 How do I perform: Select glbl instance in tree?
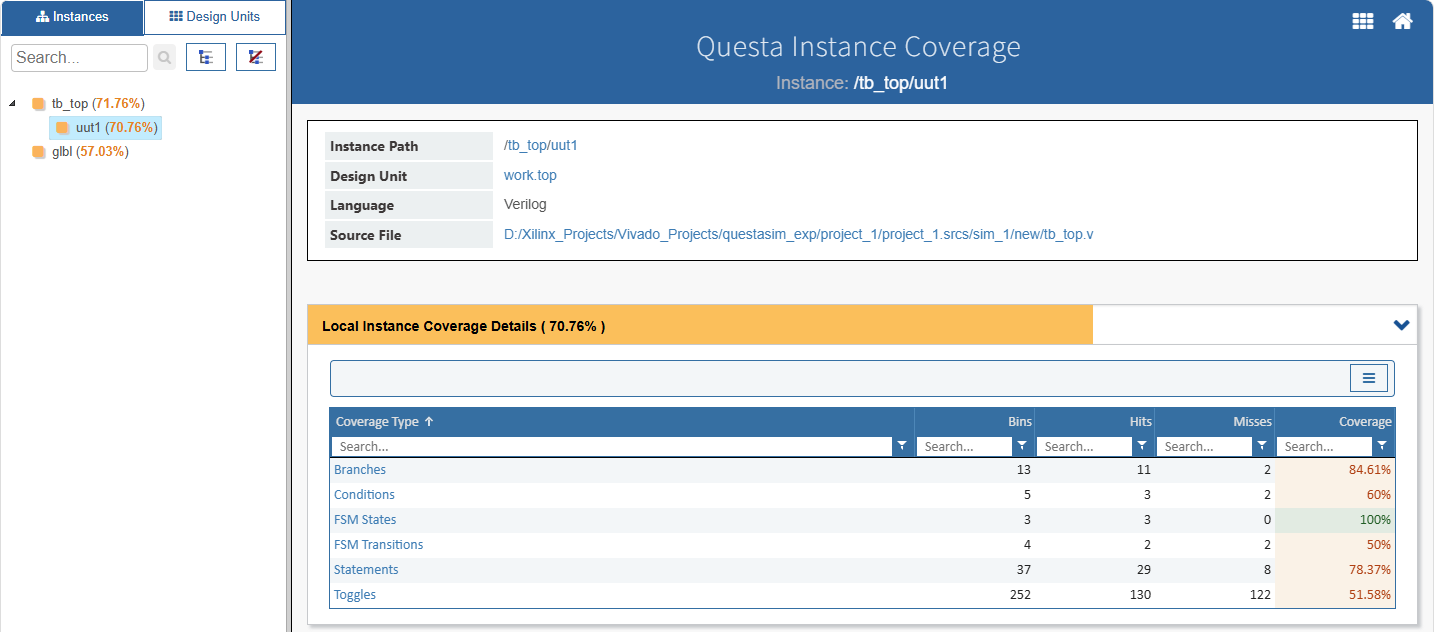pyautogui.click(x=90, y=152)
